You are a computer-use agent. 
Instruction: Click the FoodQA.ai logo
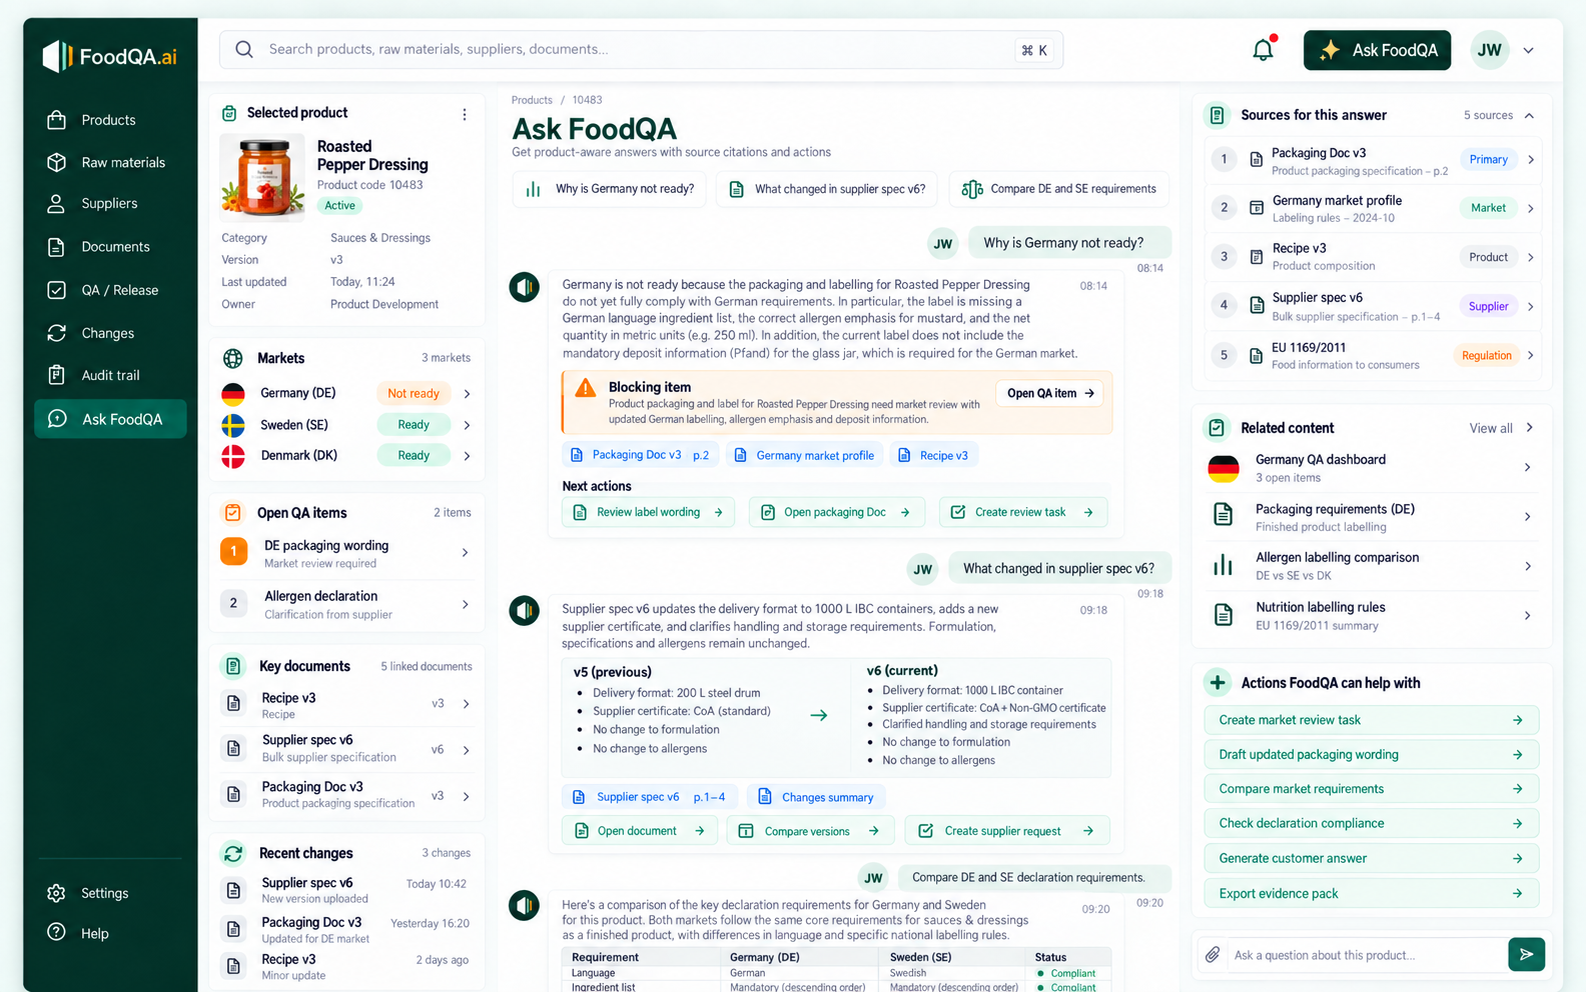[x=110, y=56]
